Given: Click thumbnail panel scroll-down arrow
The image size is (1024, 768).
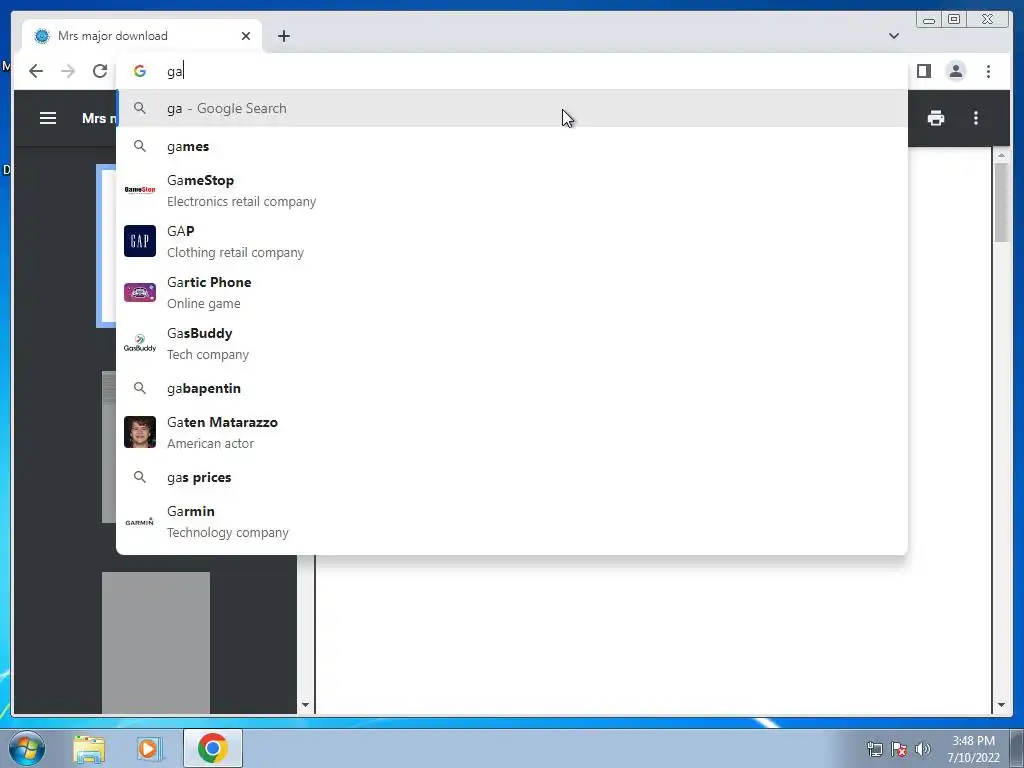Looking at the screenshot, I should point(305,705).
